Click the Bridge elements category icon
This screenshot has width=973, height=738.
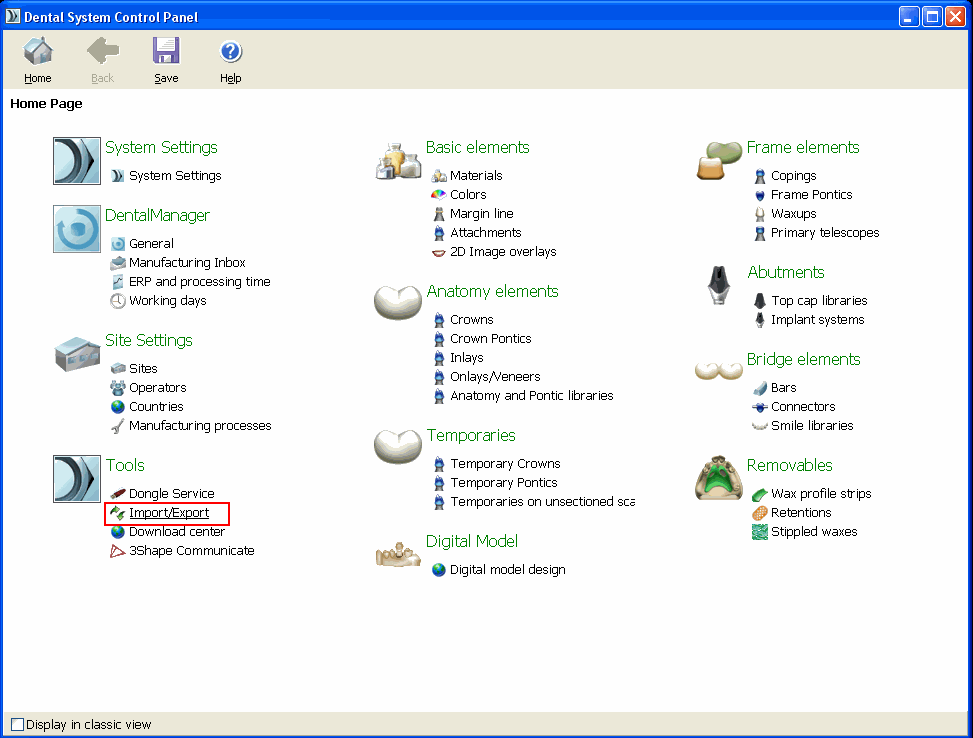[x=719, y=371]
